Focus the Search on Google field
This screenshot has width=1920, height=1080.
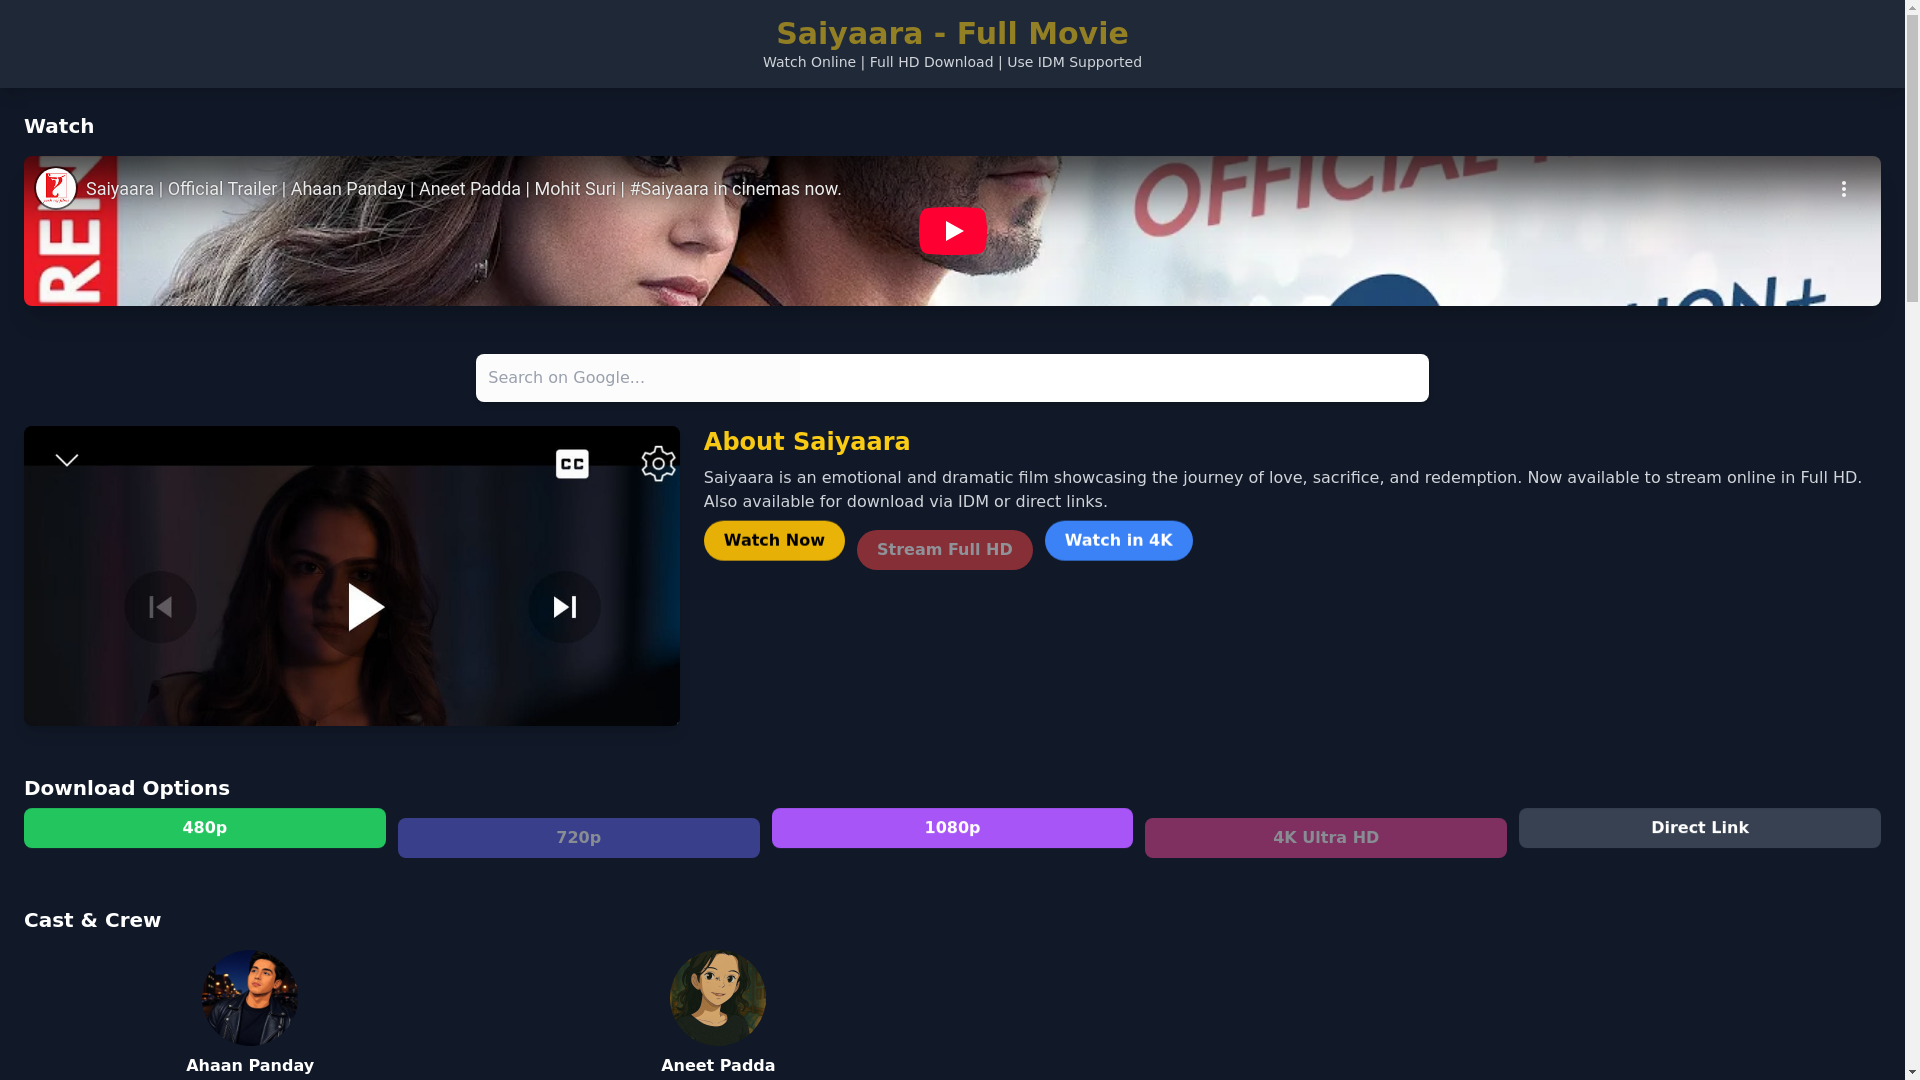952,378
